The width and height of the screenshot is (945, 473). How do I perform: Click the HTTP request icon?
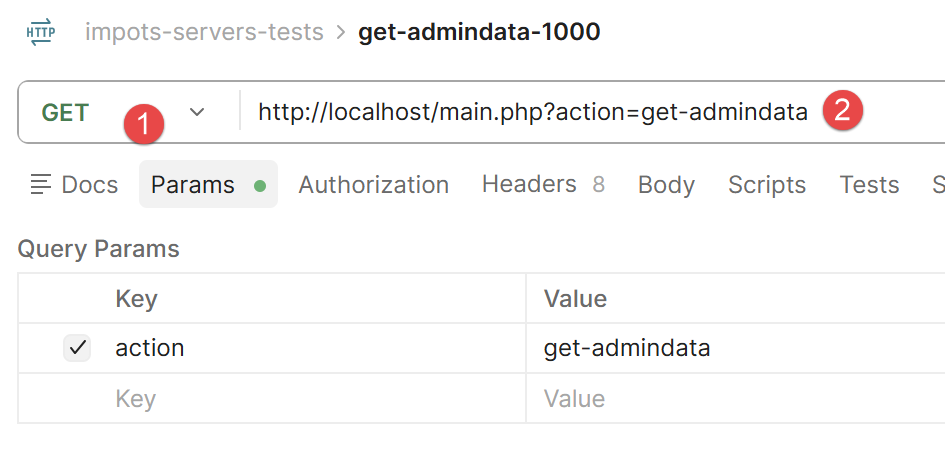pos(41,32)
